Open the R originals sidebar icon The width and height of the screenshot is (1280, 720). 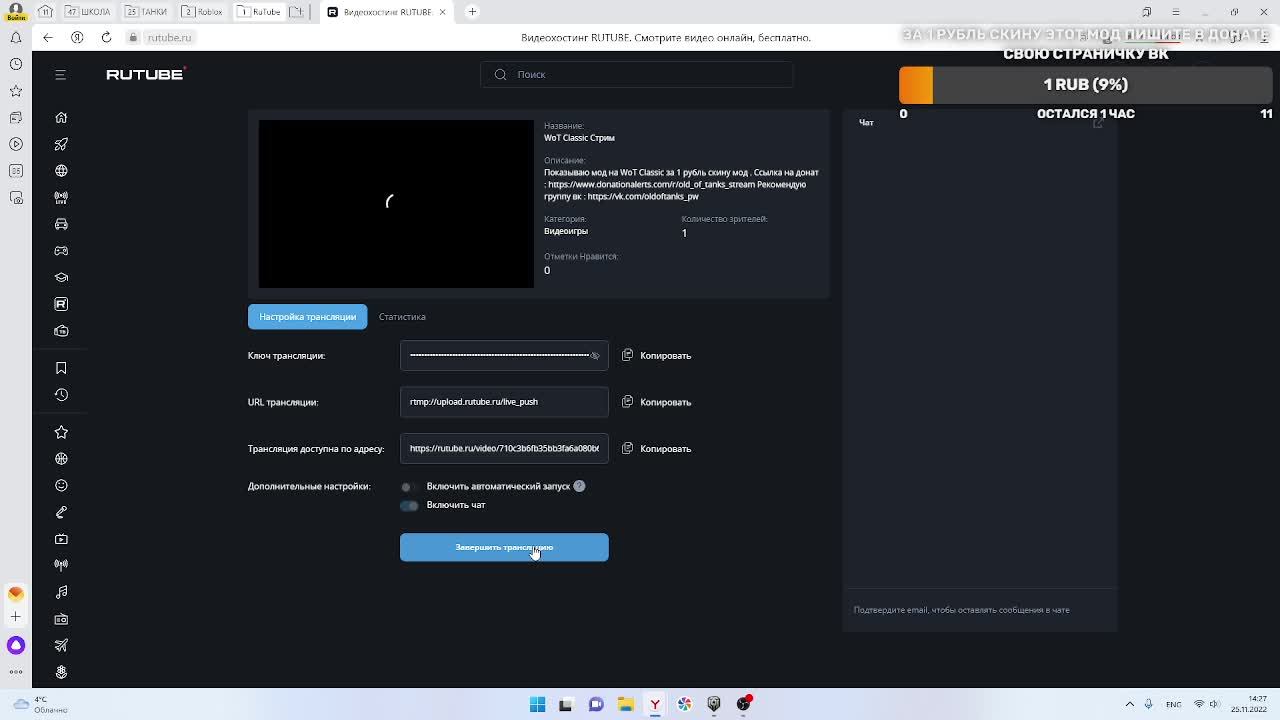(61, 304)
